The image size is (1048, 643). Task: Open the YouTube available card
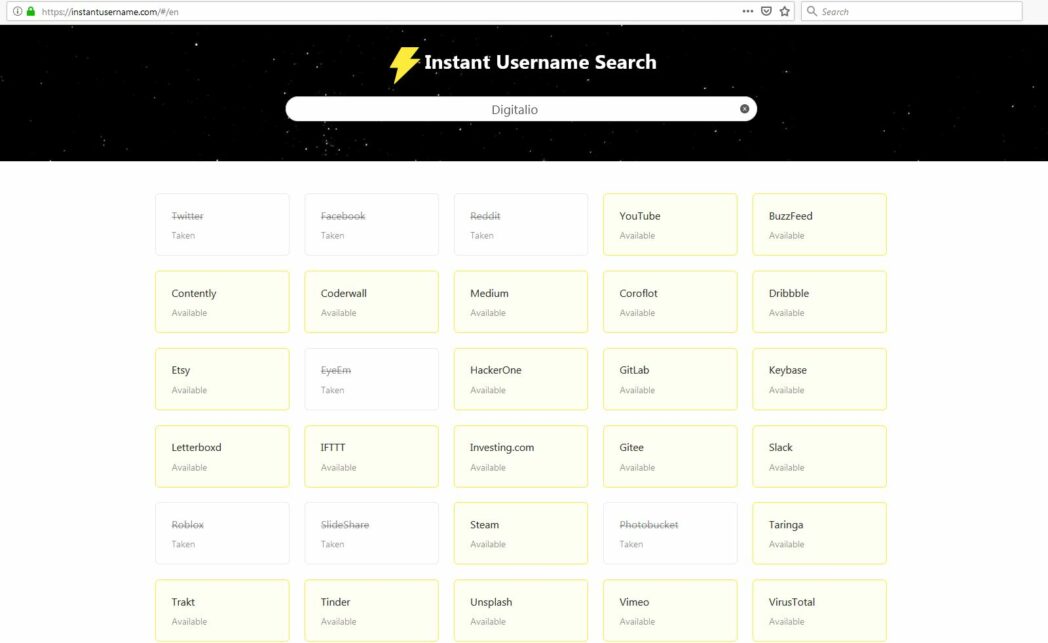click(x=670, y=225)
